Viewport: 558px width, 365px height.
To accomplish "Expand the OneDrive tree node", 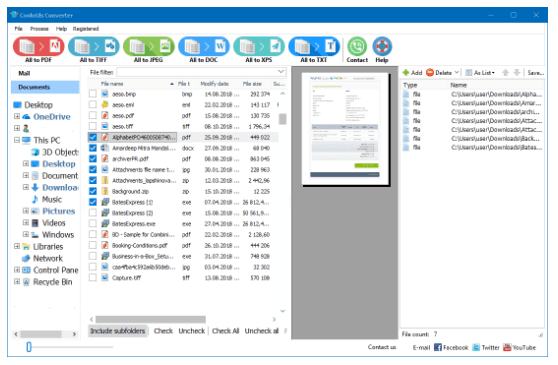I will point(17,116).
